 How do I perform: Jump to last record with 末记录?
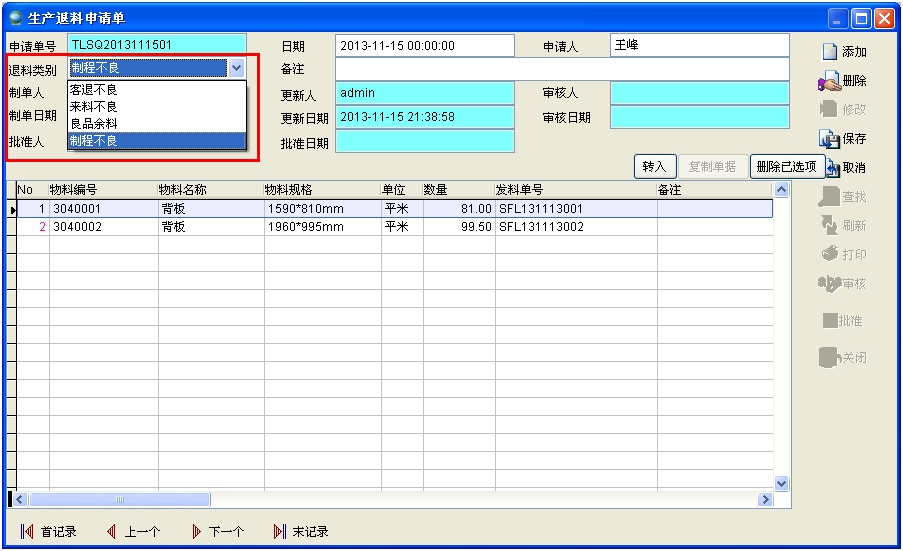click(301, 531)
